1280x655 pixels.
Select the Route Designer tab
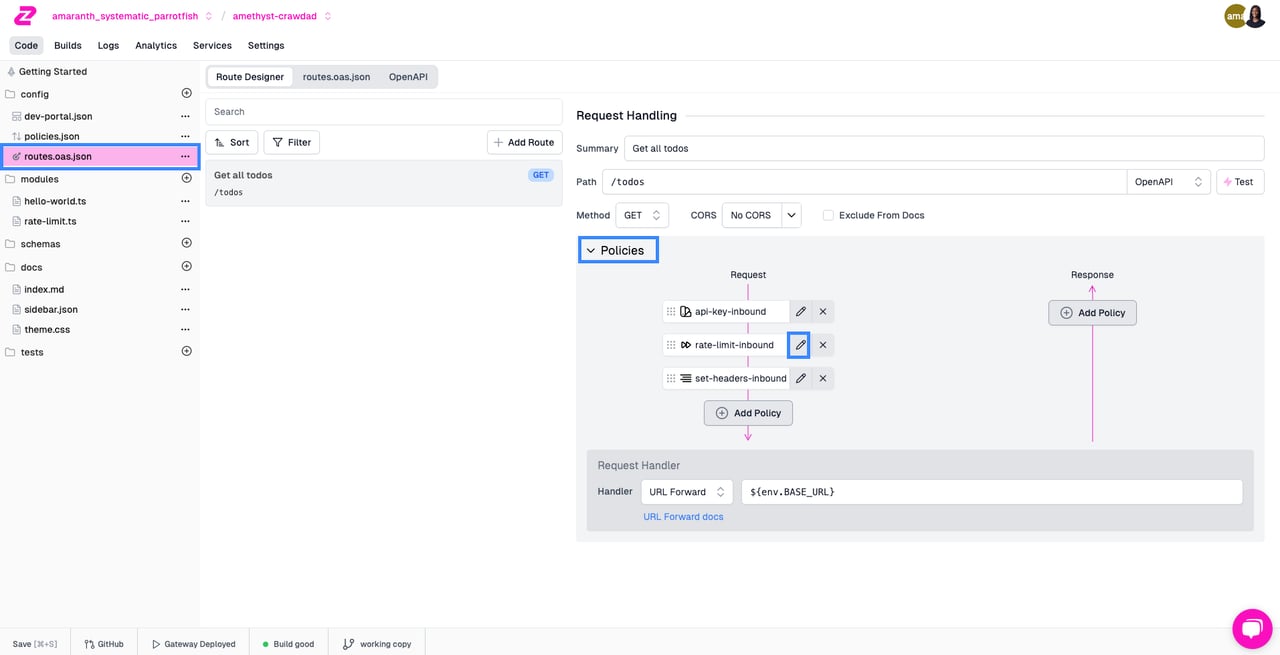pyautogui.click(x=250, y=76)
